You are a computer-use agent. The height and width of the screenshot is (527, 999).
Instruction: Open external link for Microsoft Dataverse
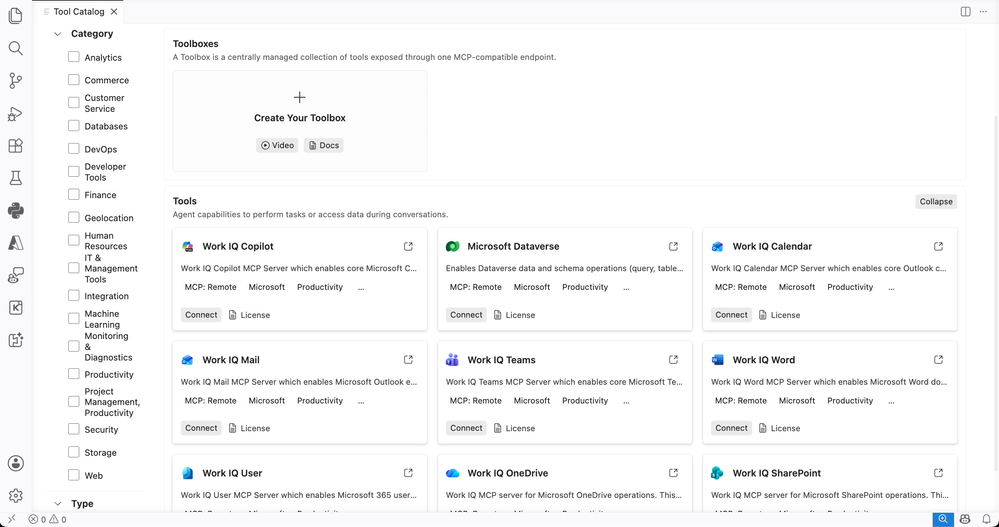(673, 247)
